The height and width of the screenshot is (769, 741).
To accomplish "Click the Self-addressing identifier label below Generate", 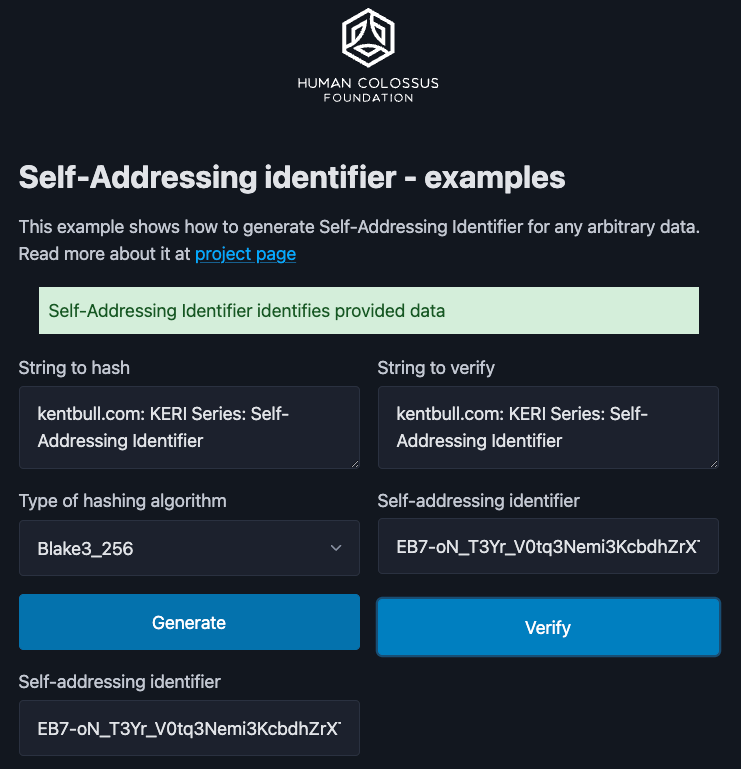I will (x=120, y=682).
